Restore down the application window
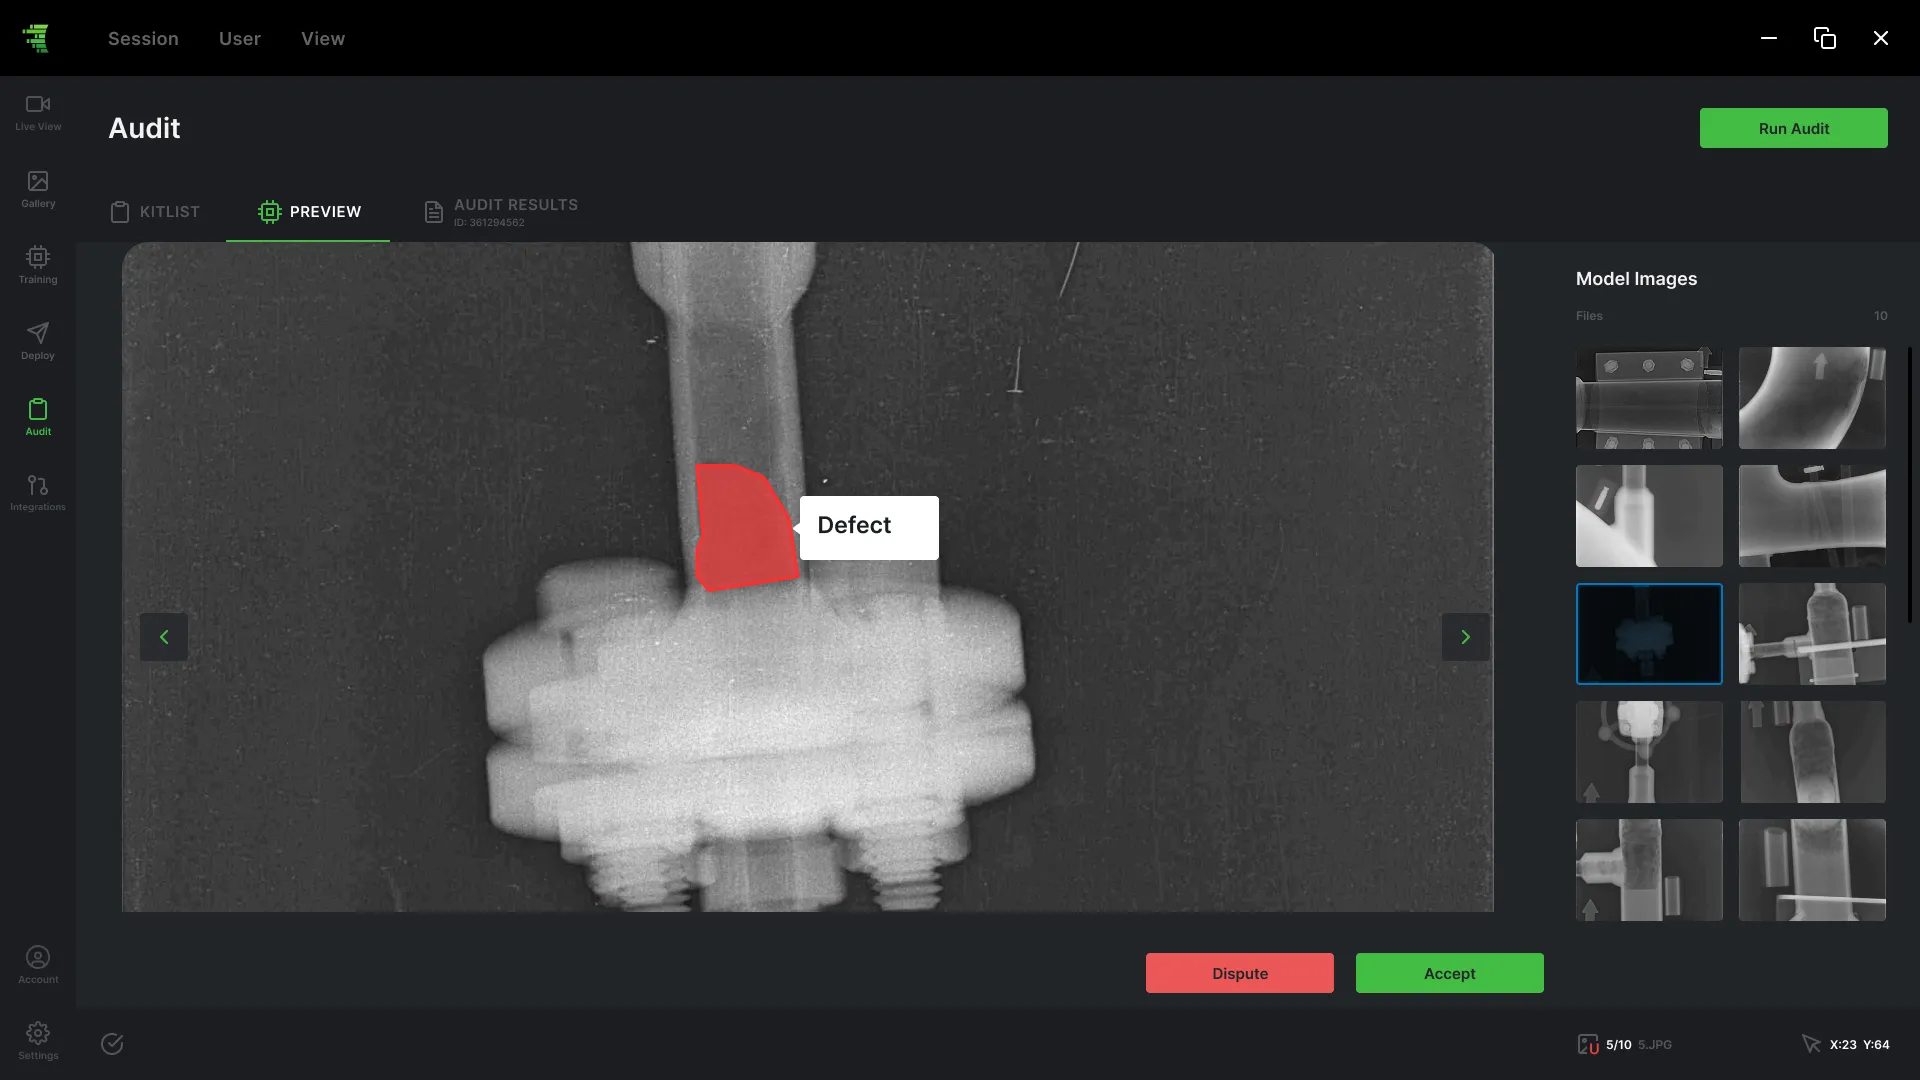Image resolution: width=1920 pixels, height=1080 pixels. click(x=1825, y=38)
